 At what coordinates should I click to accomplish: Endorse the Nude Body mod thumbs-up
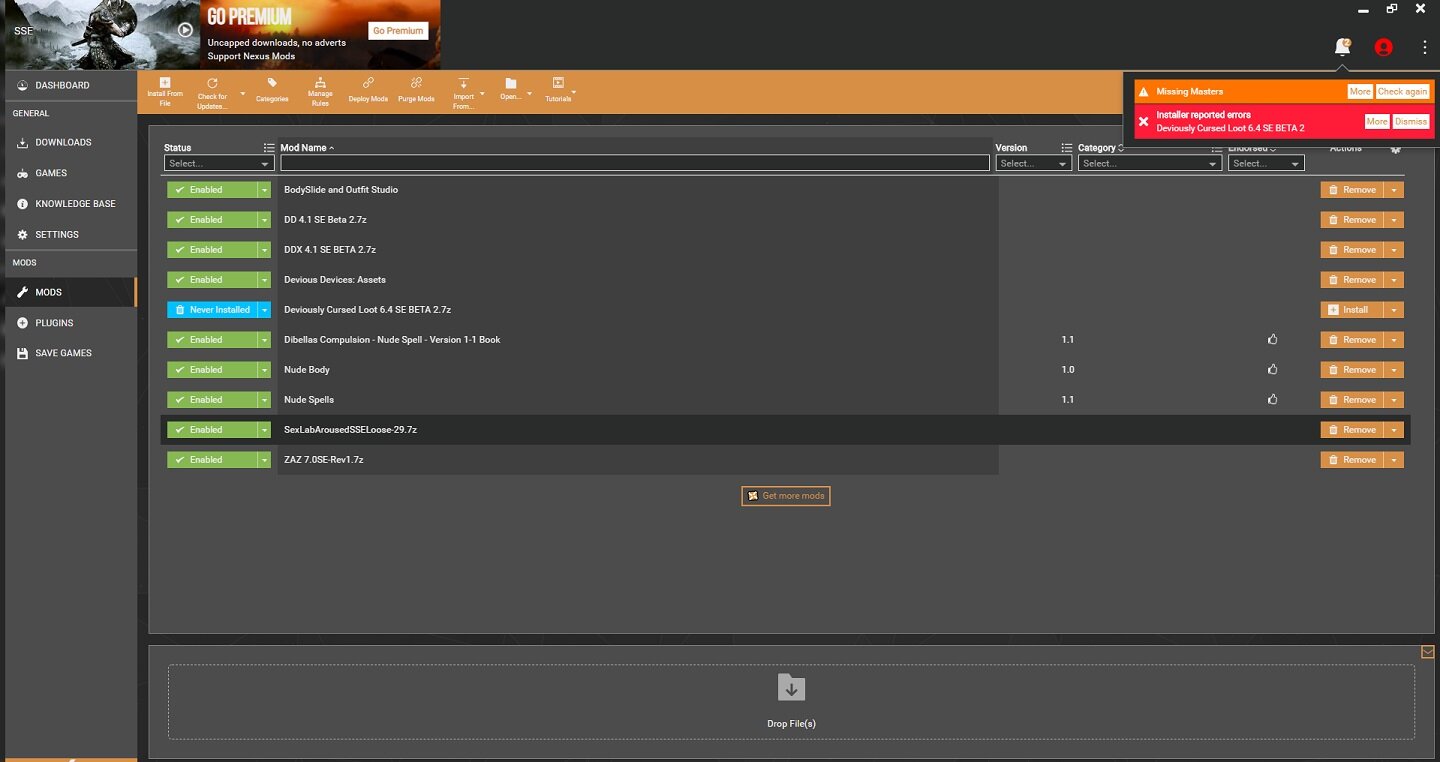(1272, 370)
